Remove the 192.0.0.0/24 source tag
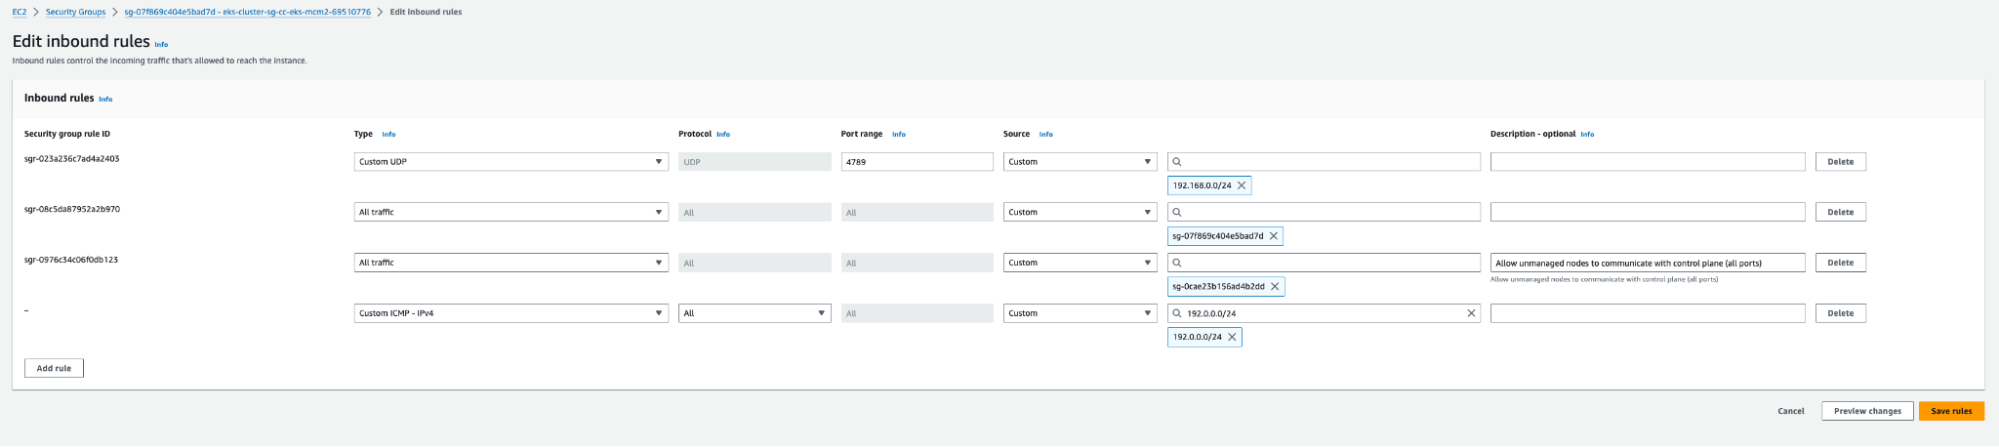Image resolution: width=1999 pixels, height=447 pixels. [x=1232, y=337]
